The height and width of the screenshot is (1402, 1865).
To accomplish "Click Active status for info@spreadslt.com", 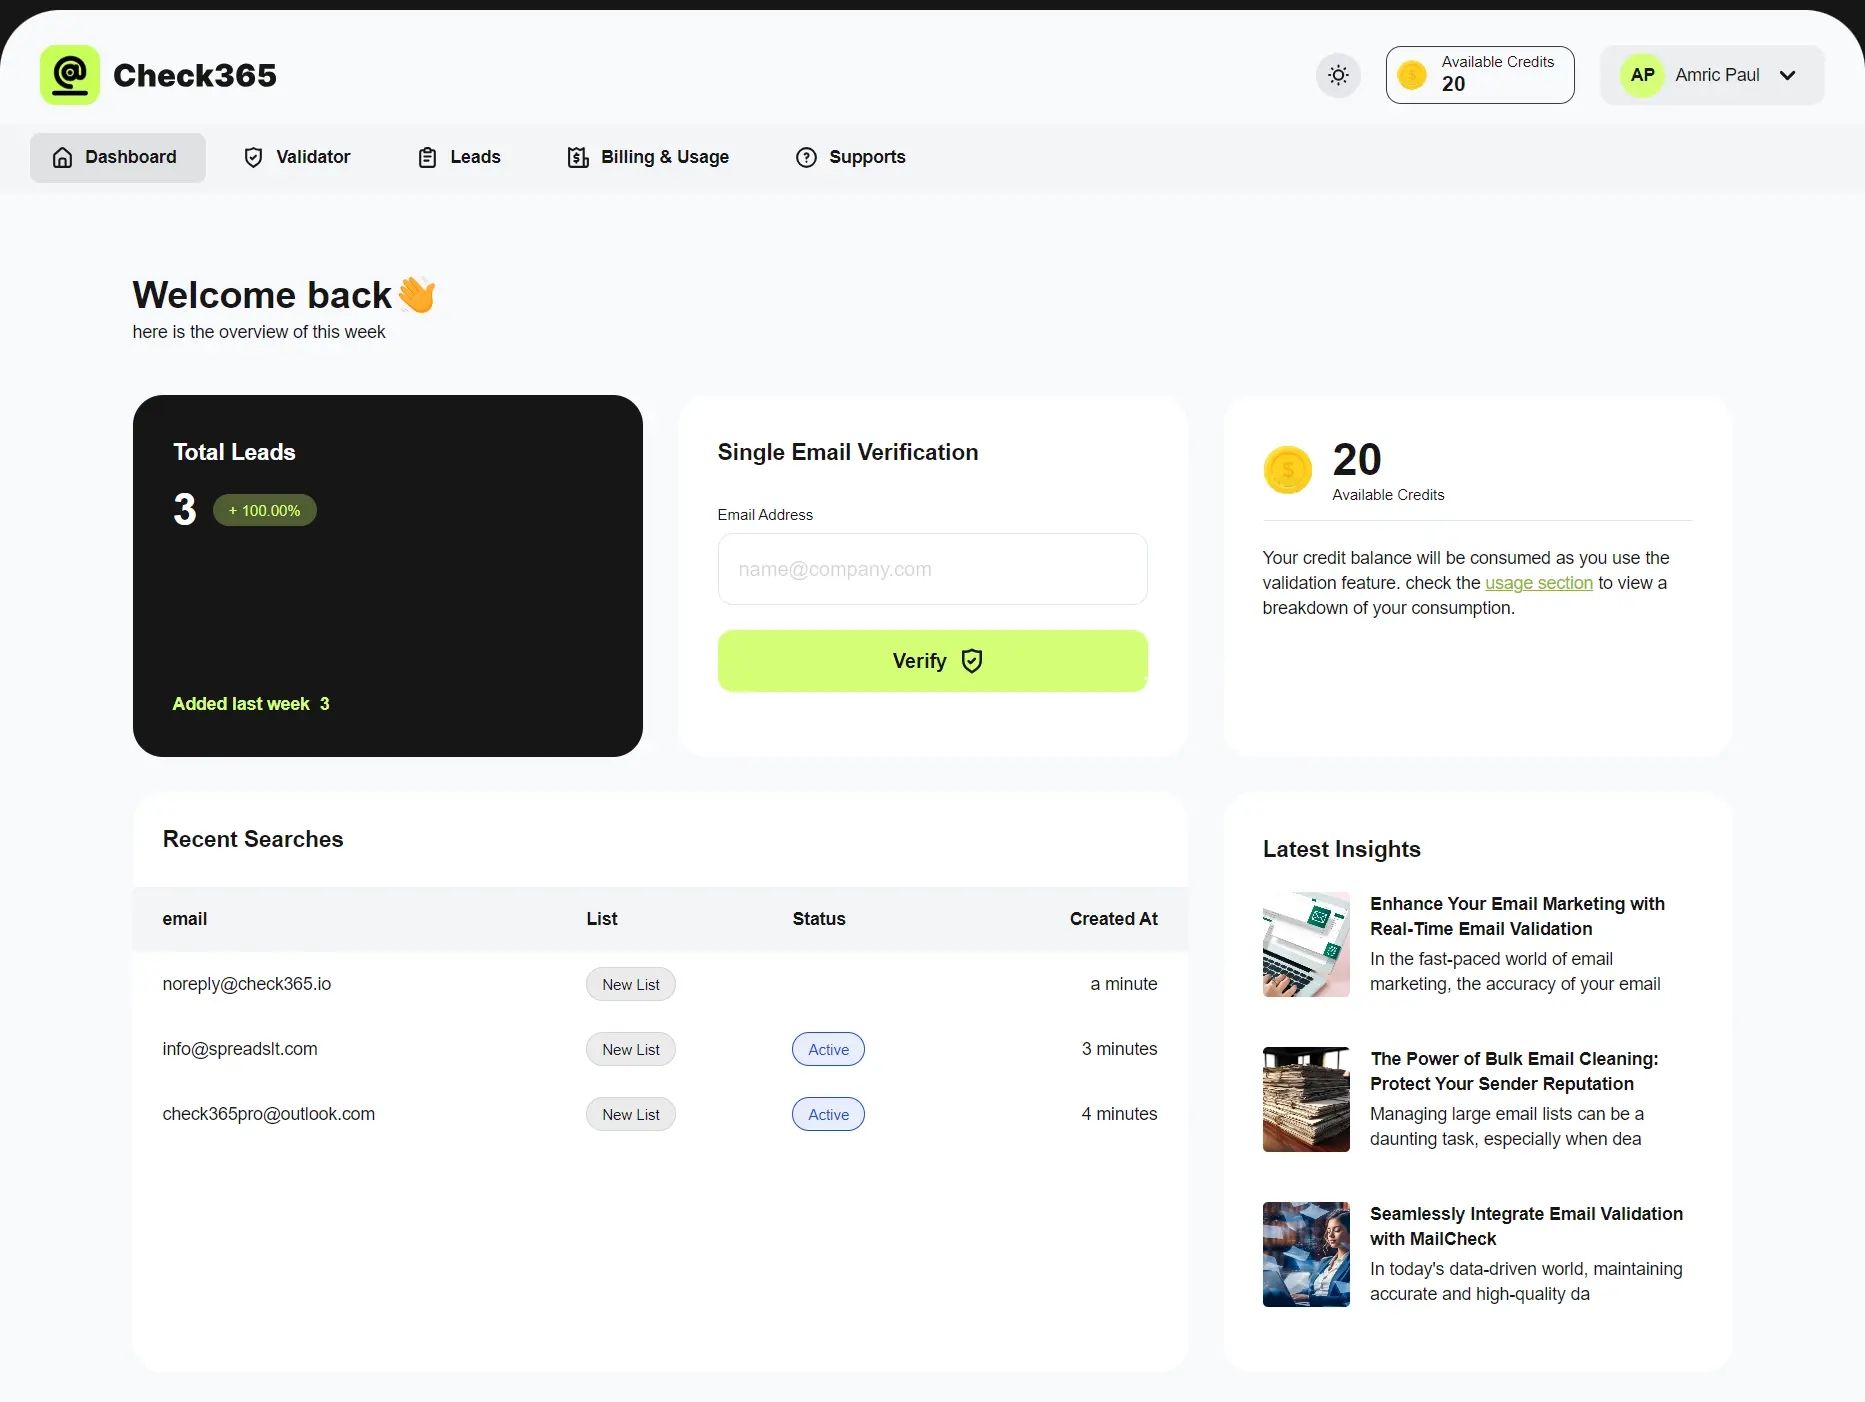I will (829, 1050).
